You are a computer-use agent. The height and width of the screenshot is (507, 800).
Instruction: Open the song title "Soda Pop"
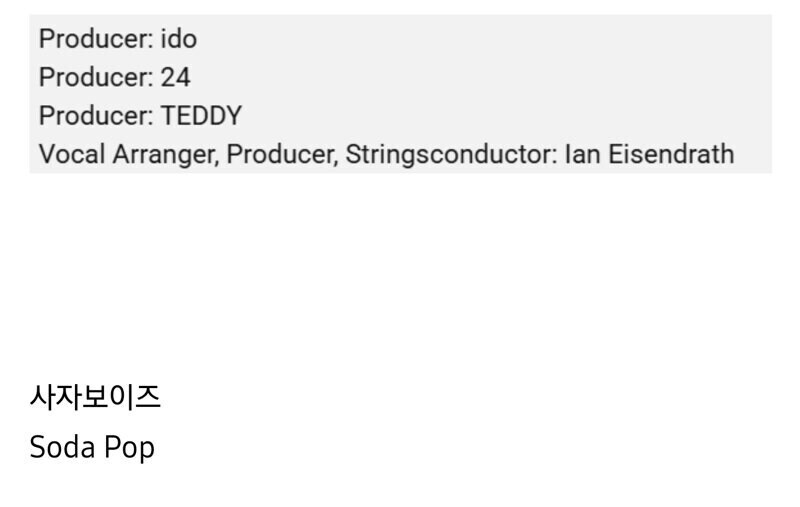click(x=92, y=447)
